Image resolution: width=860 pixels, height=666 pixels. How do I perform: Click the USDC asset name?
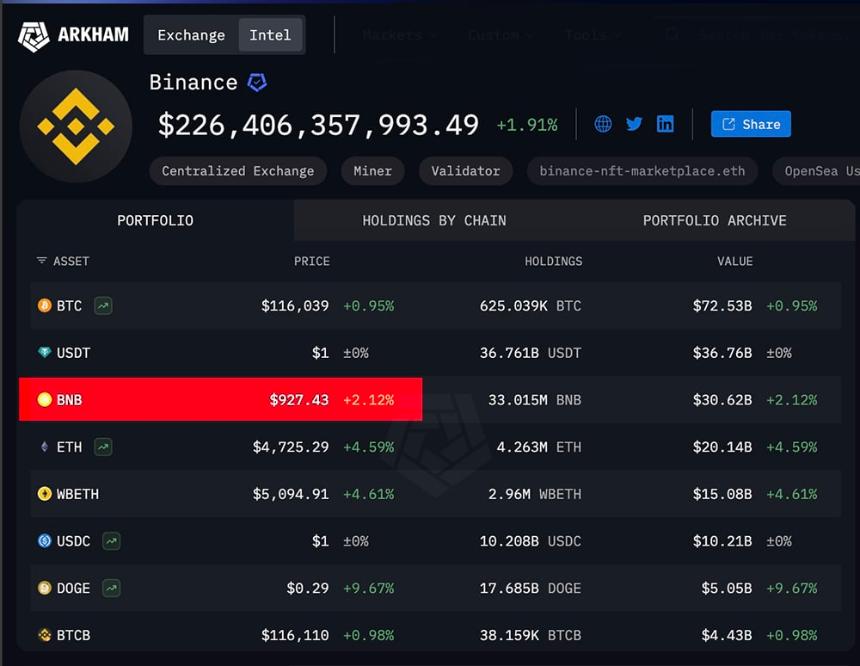[73, 541]
